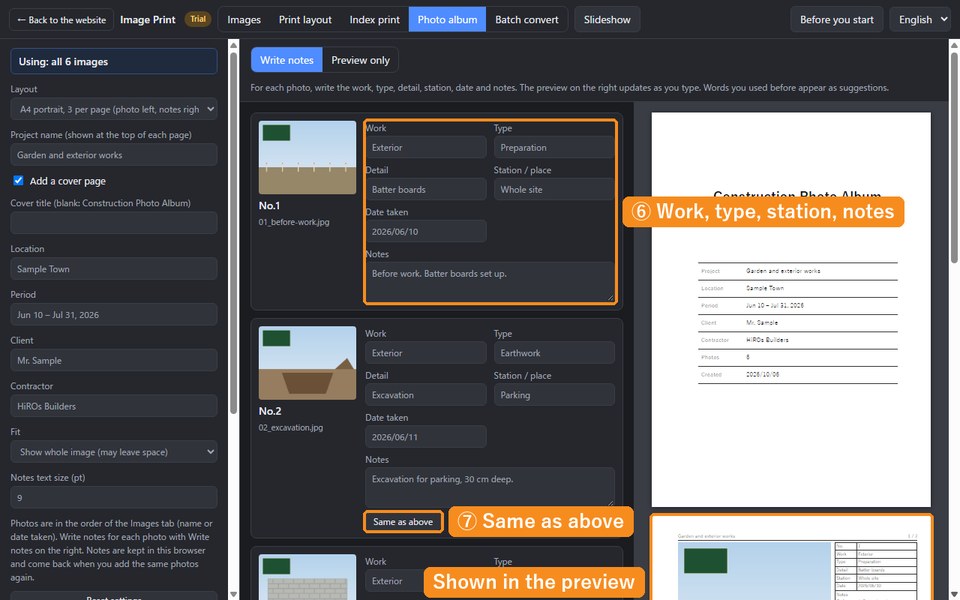This screenshot has width=960, height=600.
Task: Edit No.2 Work field 'Exterior'
Action: pos(426,353)
